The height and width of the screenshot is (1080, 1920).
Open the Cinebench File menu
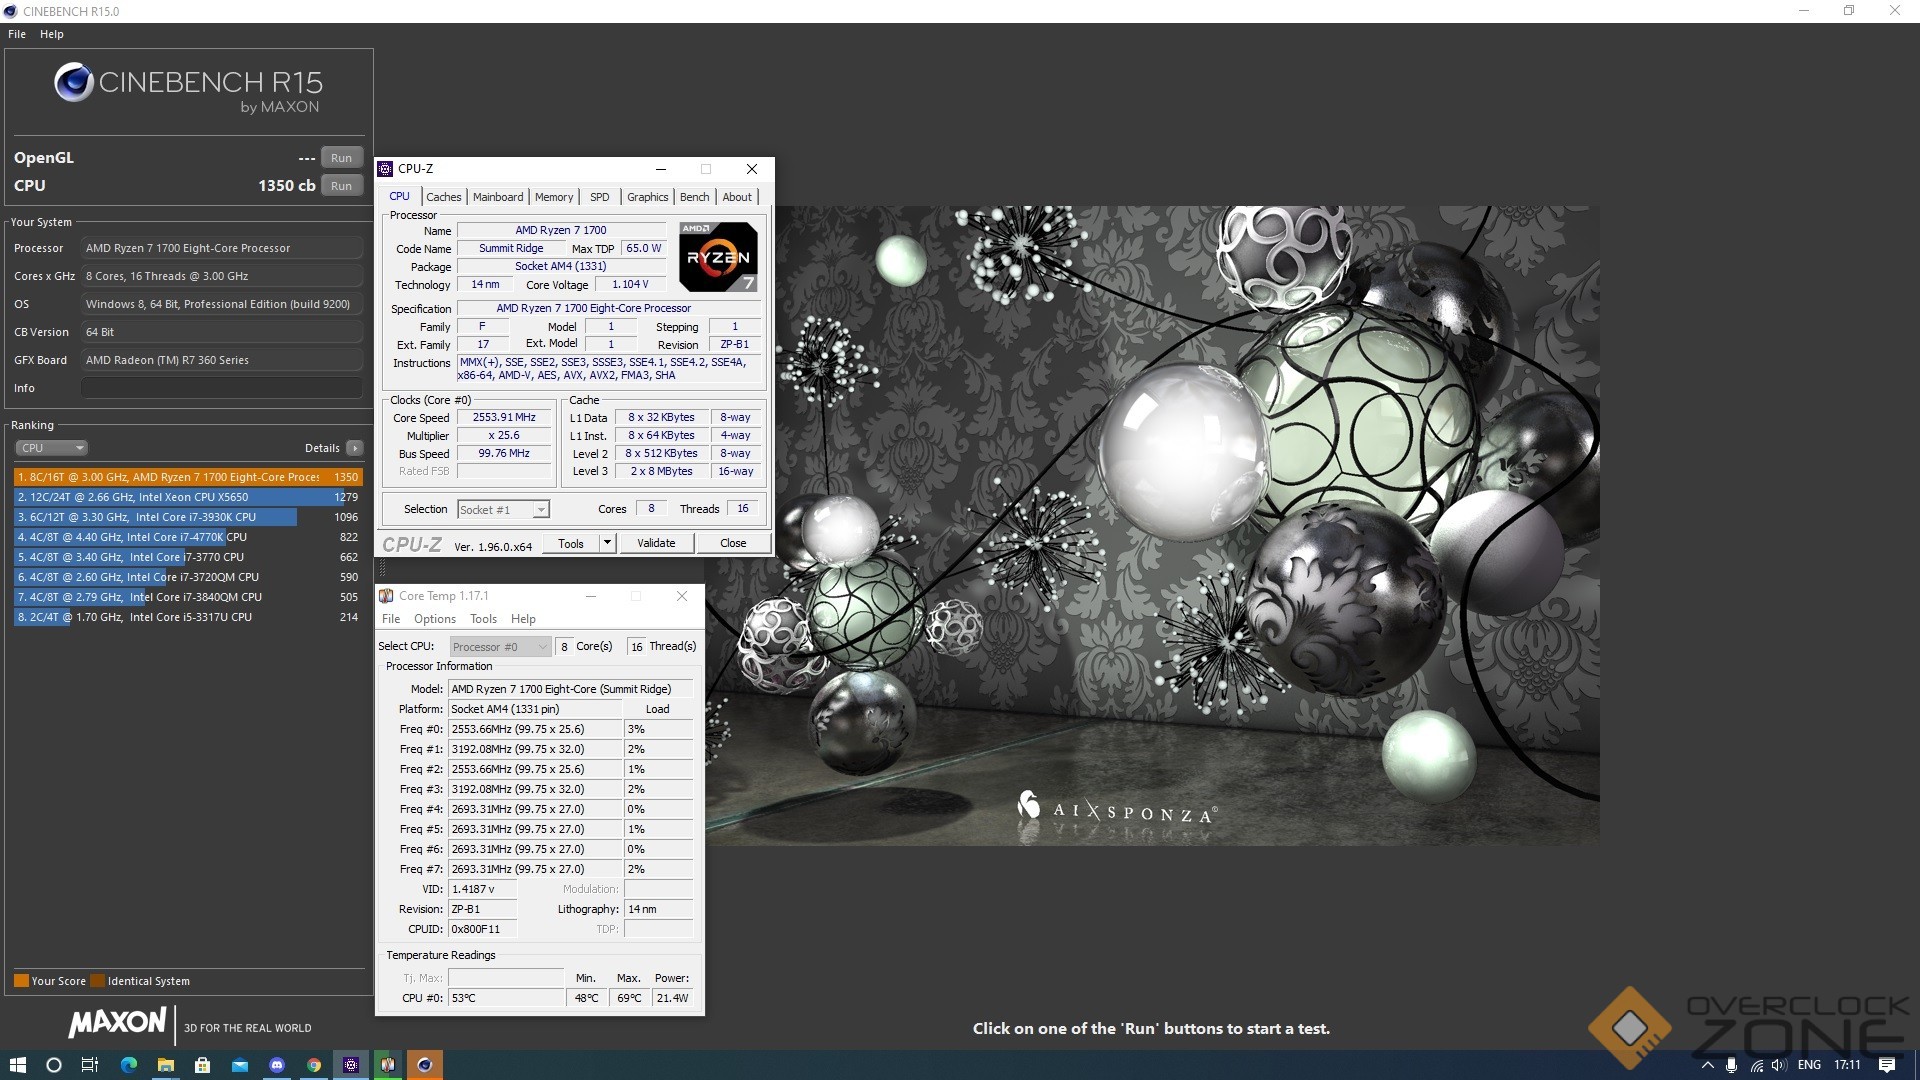pos(17,34)
